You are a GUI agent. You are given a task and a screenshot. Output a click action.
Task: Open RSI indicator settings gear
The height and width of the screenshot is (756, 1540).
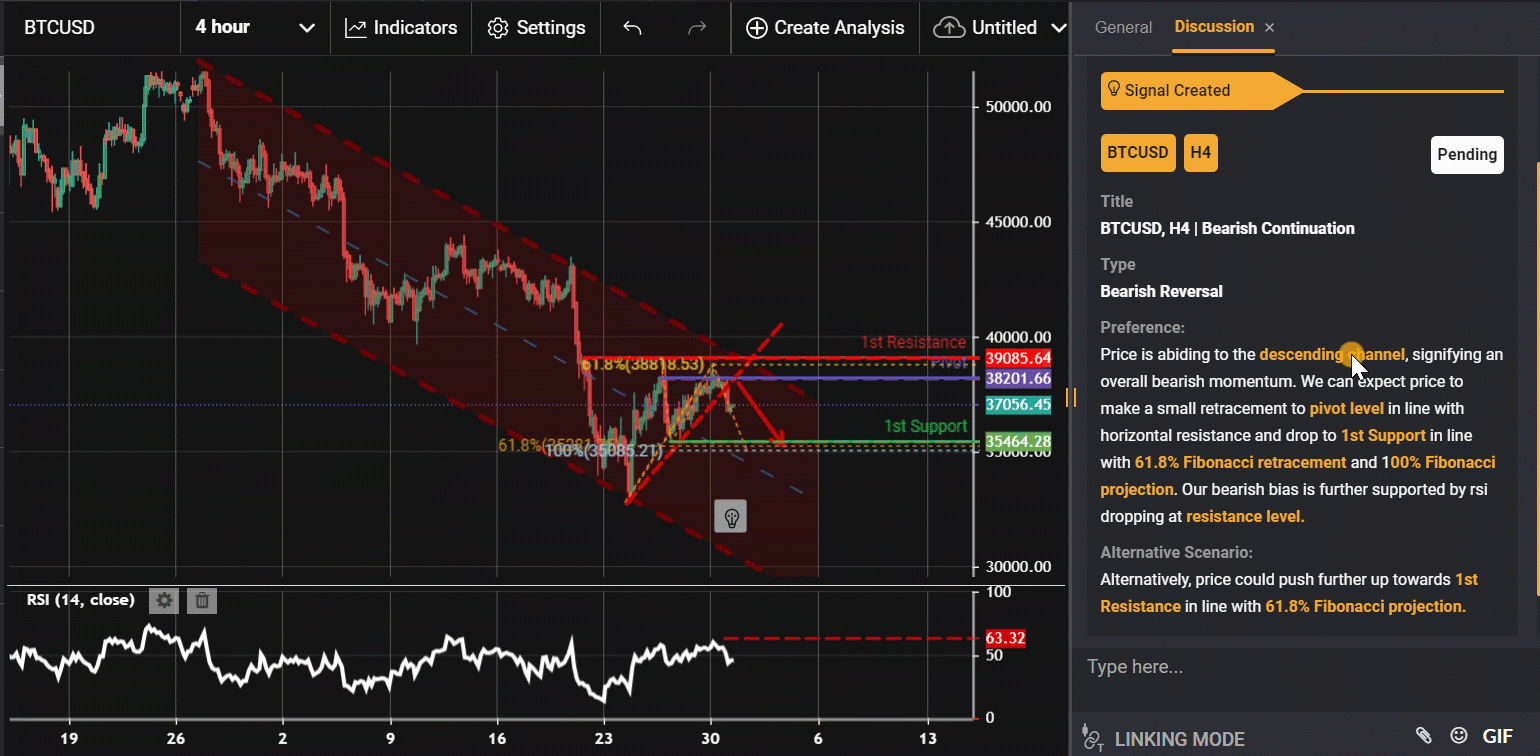[x=165, y=600]
